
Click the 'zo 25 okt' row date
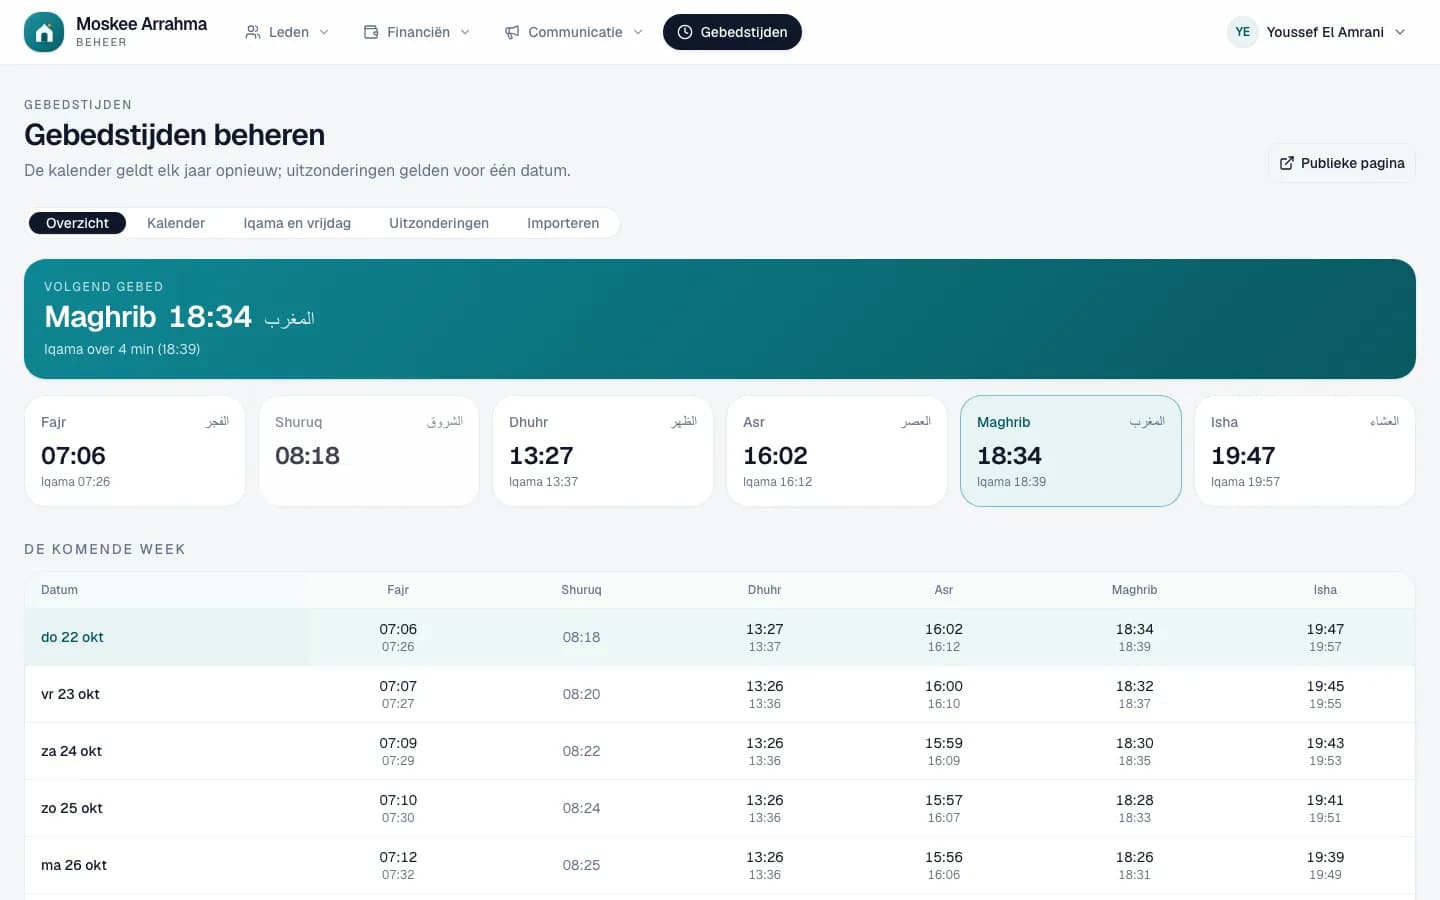coord(72,808)
